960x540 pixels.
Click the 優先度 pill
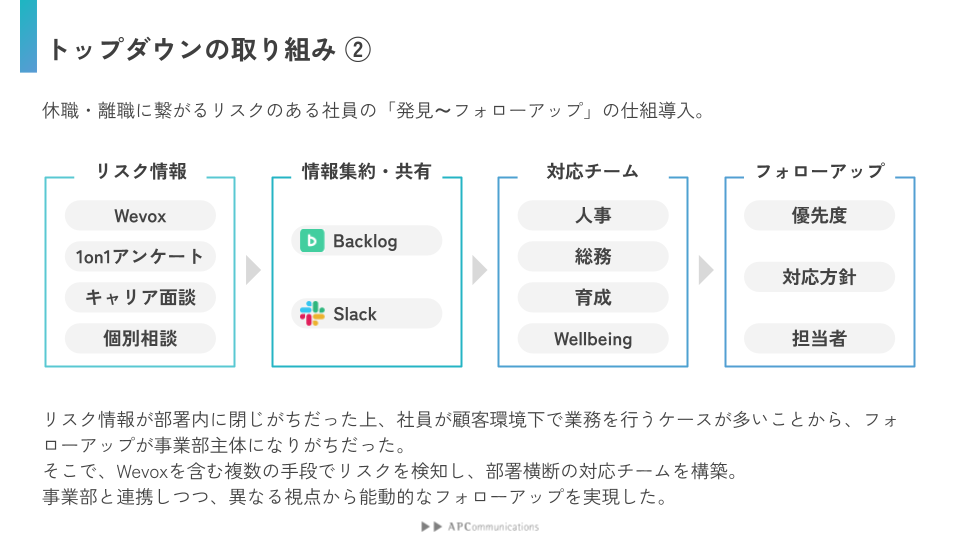click(x=819, y=216)
